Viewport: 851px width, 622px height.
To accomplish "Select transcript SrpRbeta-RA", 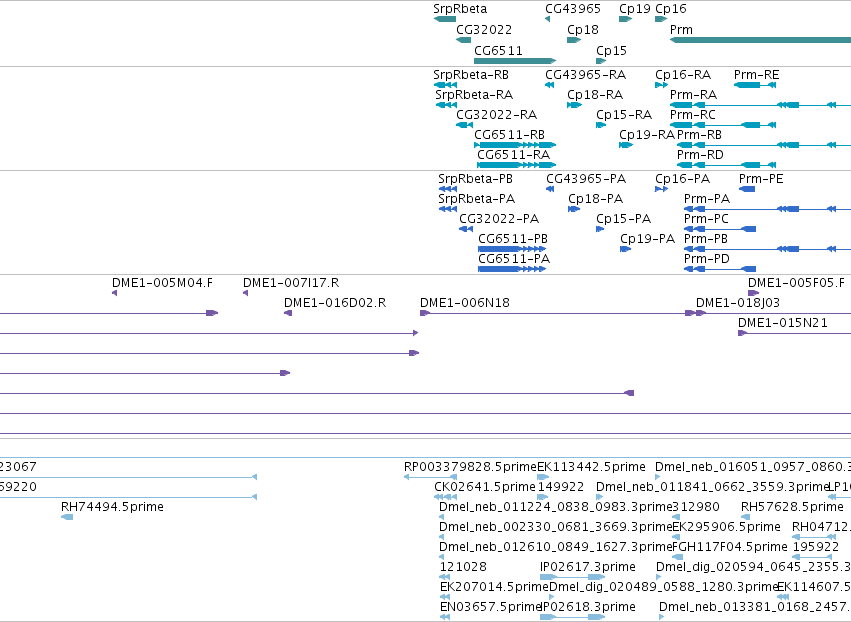I will (x=446, y=105).
